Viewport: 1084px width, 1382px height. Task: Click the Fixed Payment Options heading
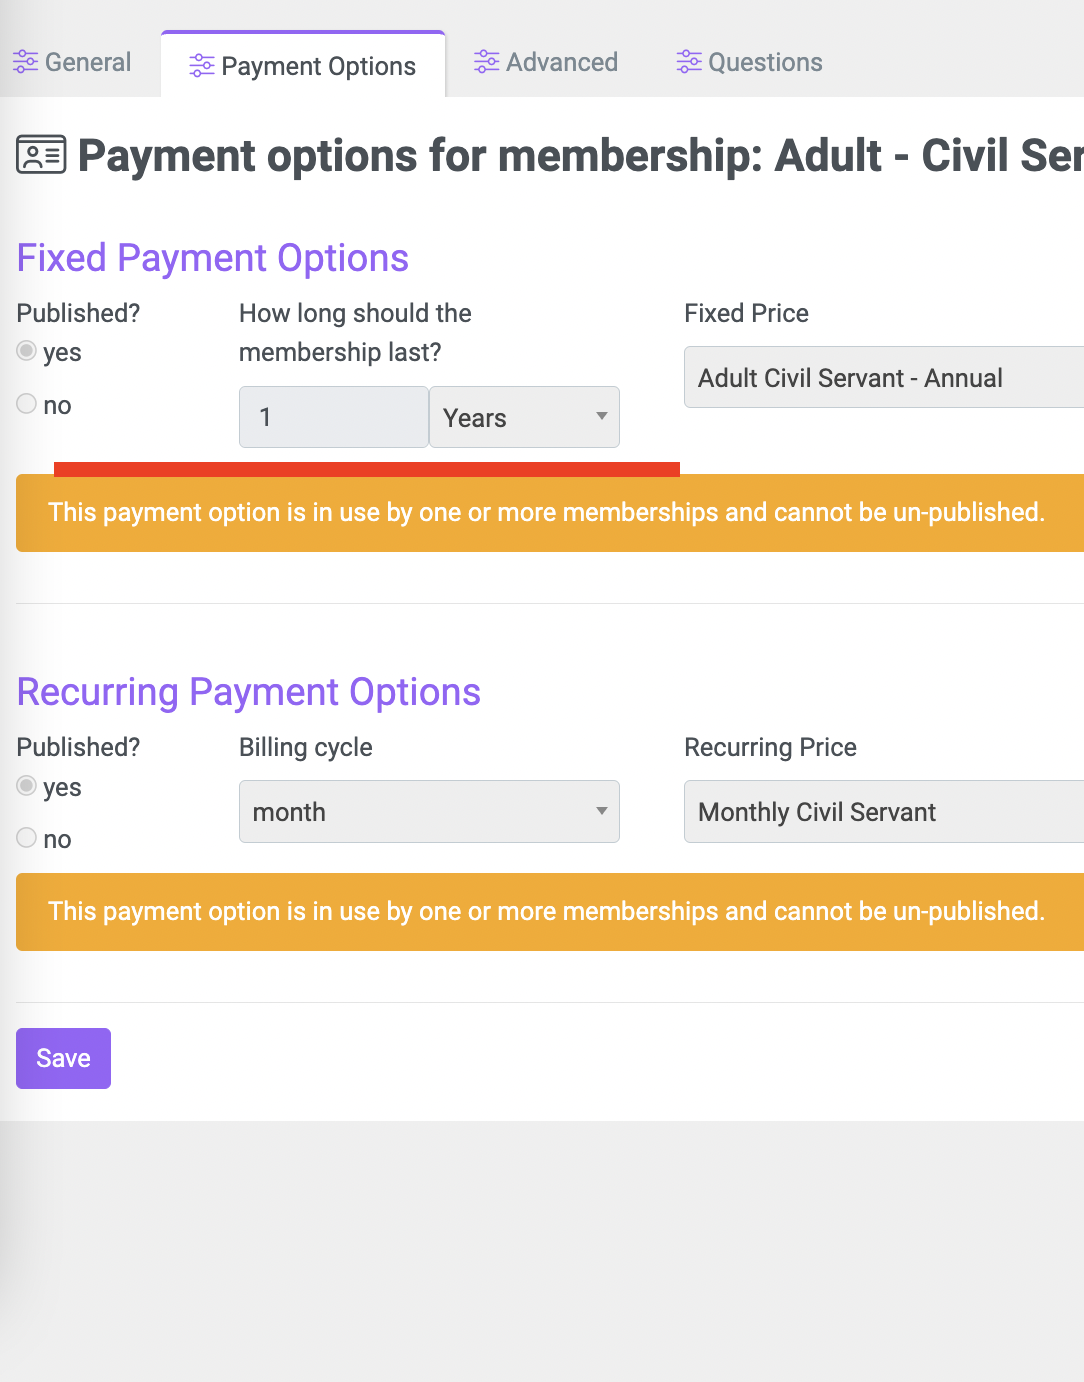(213, 258)
